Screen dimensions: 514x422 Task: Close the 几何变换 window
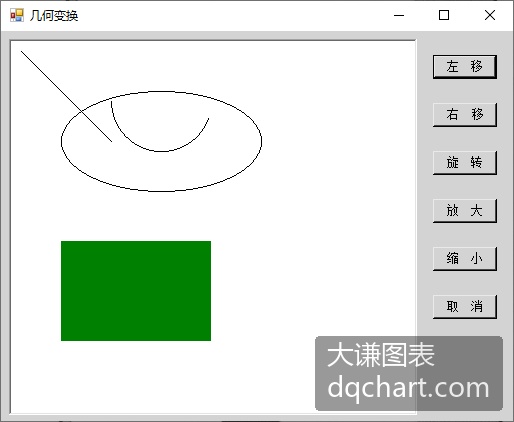[x=490, y=15]
